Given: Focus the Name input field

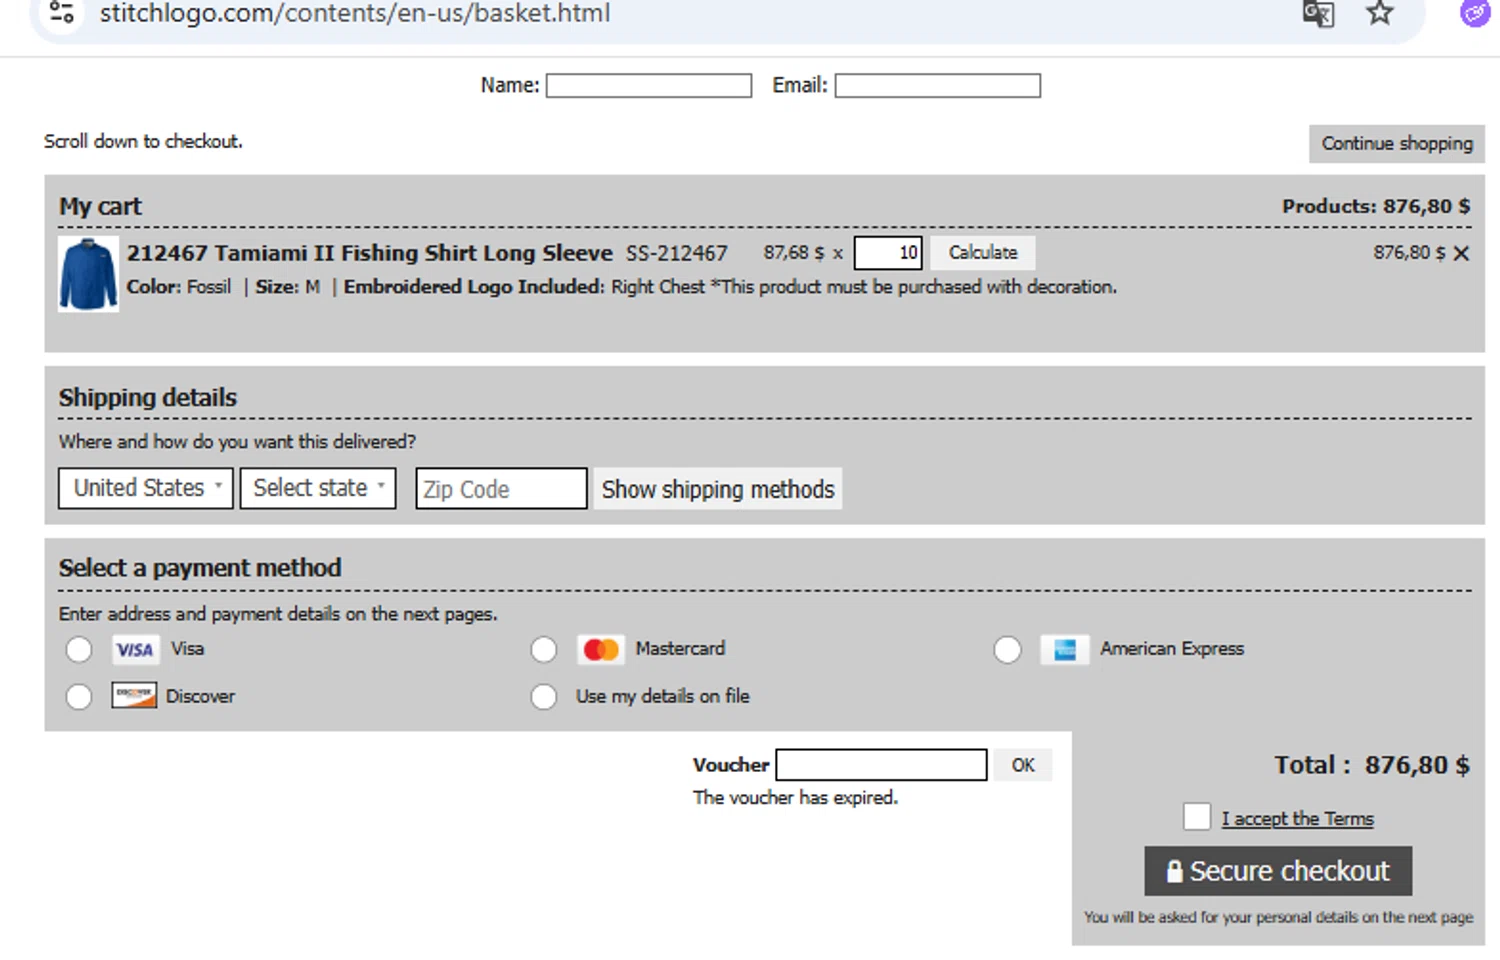Looking at the screenshot, I should (649, 86).
